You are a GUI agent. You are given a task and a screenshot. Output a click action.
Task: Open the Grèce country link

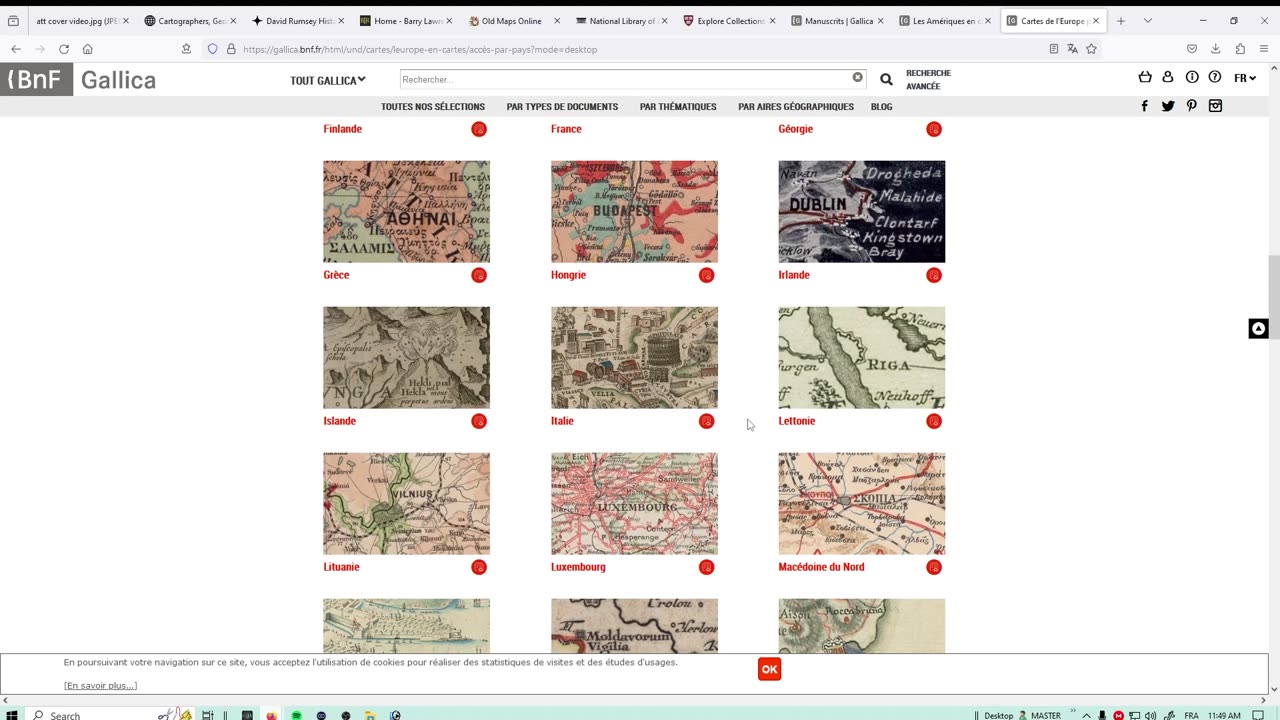click(x=336, y=275)
